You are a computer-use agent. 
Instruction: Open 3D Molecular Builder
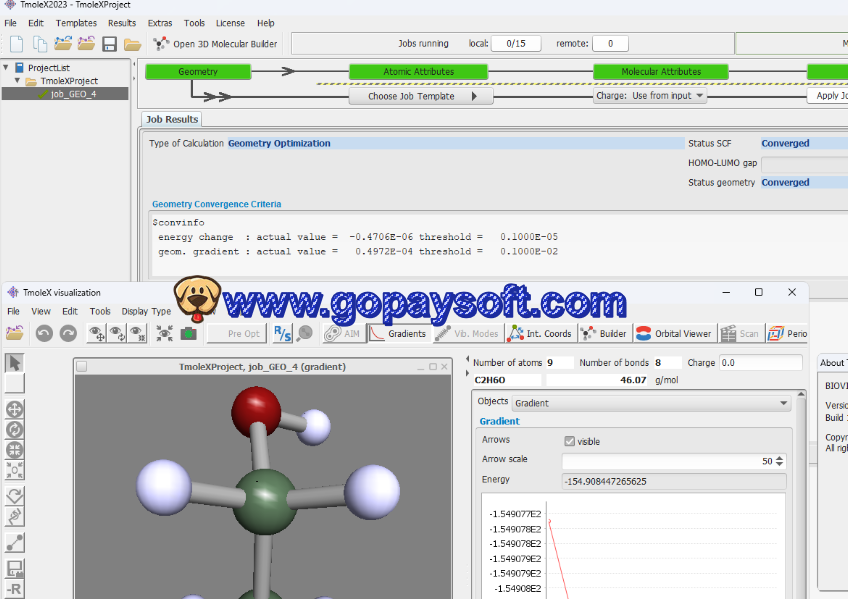[215, 44]
